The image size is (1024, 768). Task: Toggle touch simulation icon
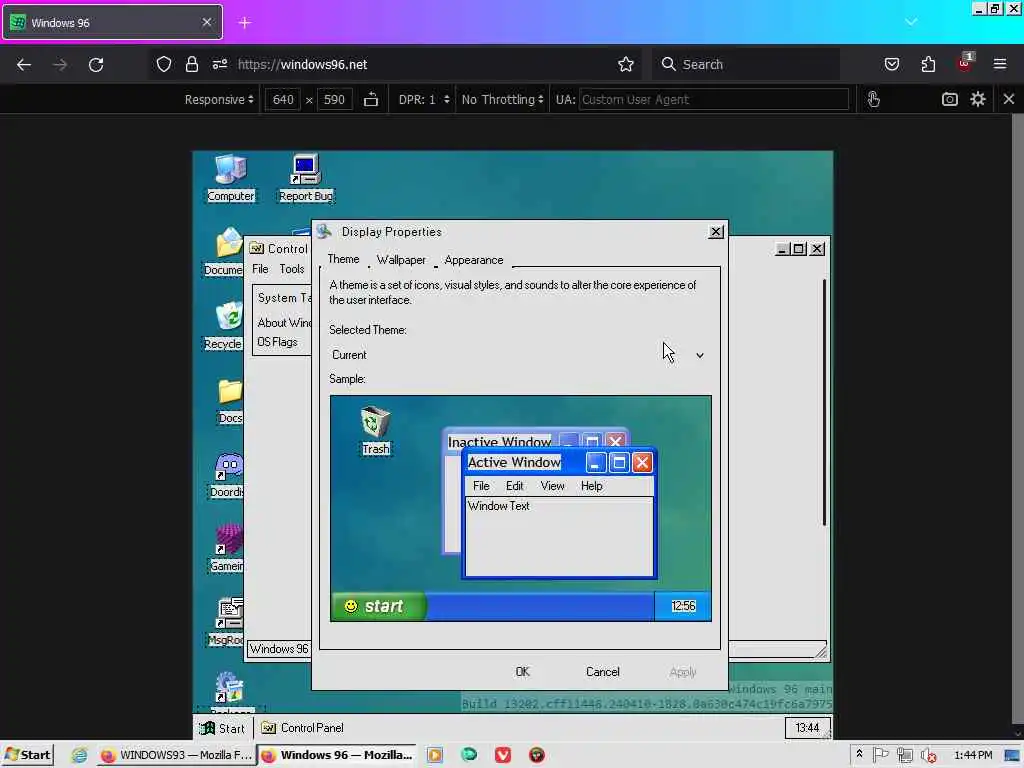874,99
